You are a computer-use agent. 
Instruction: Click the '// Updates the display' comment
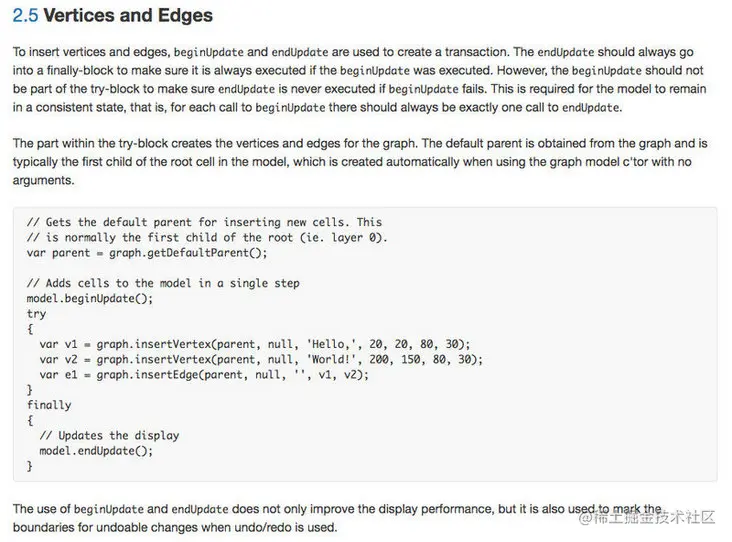click(x=109, y=435)
